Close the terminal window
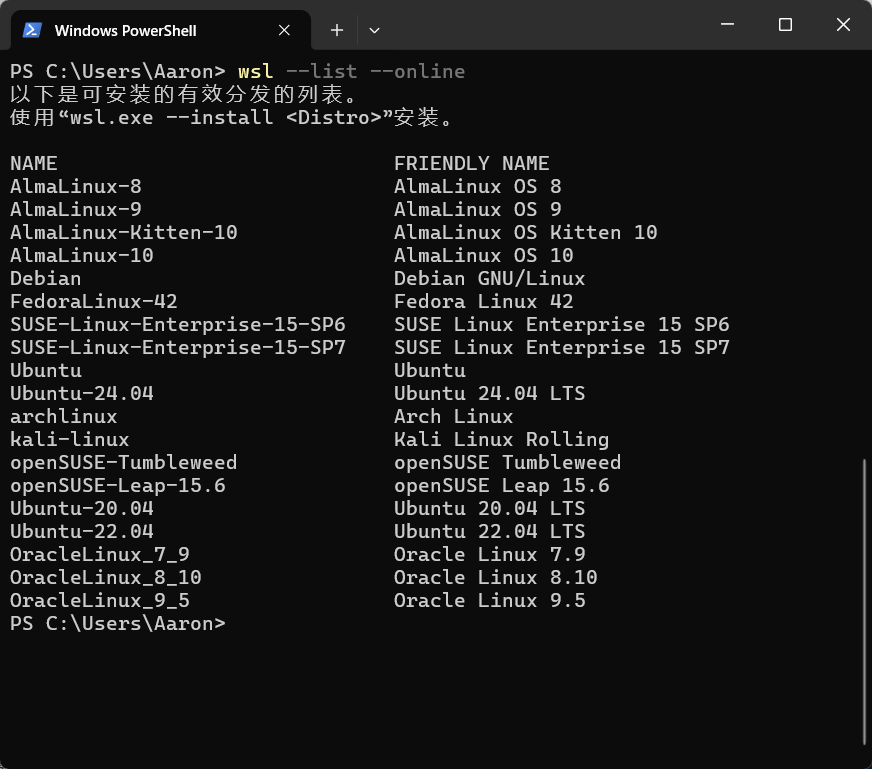Image resolution: width=872 pixels, height=769 pixels. click(x=843, y=24)
